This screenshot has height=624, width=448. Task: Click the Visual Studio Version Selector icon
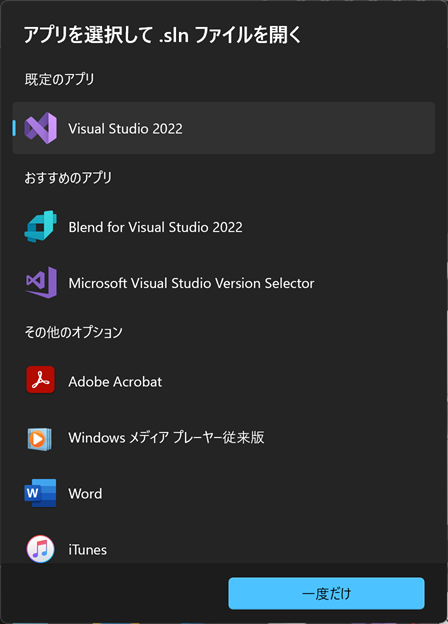41,283
